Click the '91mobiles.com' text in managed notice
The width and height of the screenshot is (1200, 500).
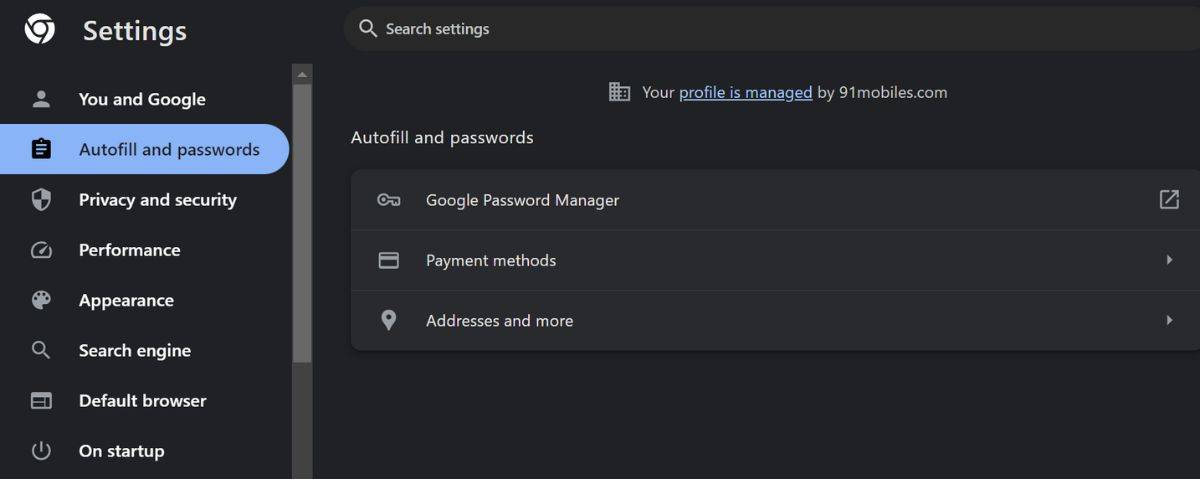(893, 92)
